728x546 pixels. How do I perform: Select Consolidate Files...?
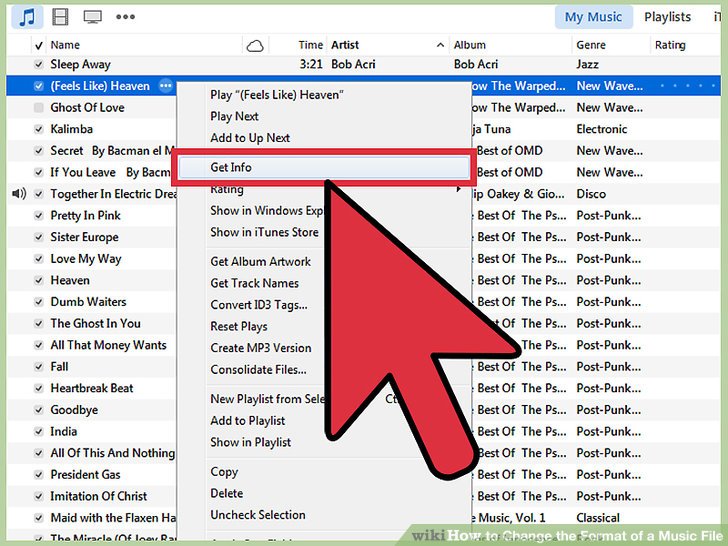258,370
